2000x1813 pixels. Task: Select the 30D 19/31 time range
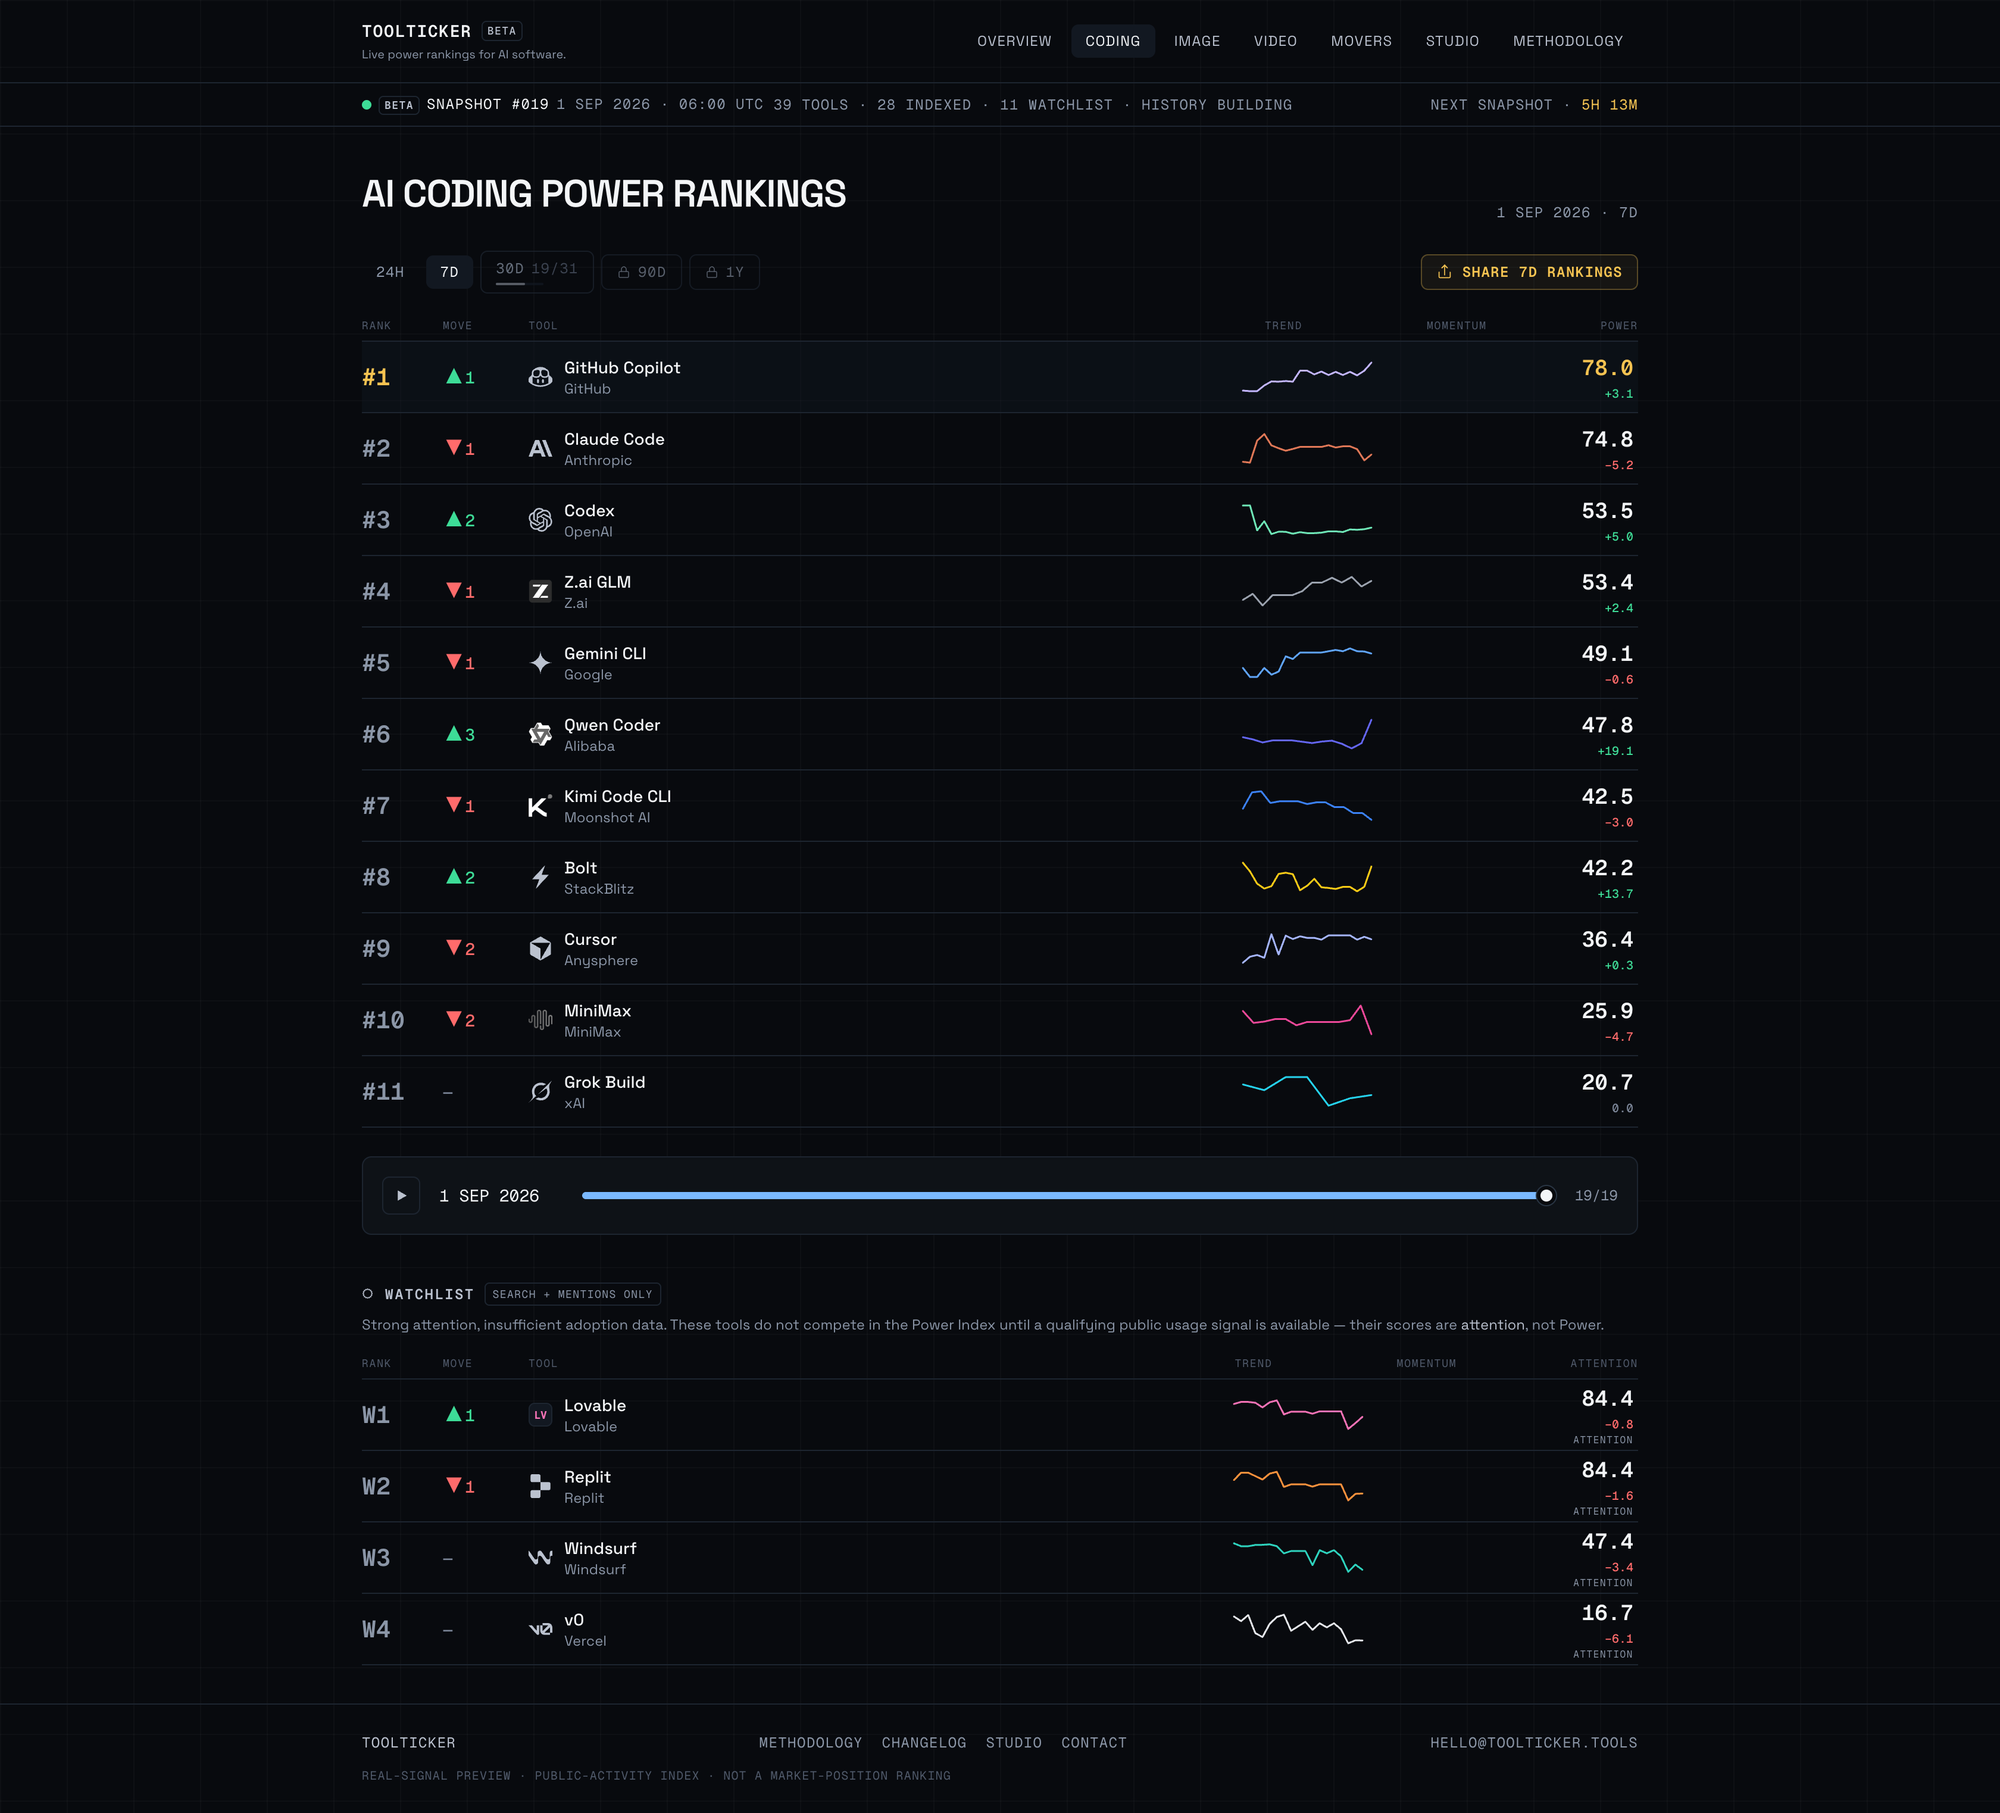coord(536,272)
